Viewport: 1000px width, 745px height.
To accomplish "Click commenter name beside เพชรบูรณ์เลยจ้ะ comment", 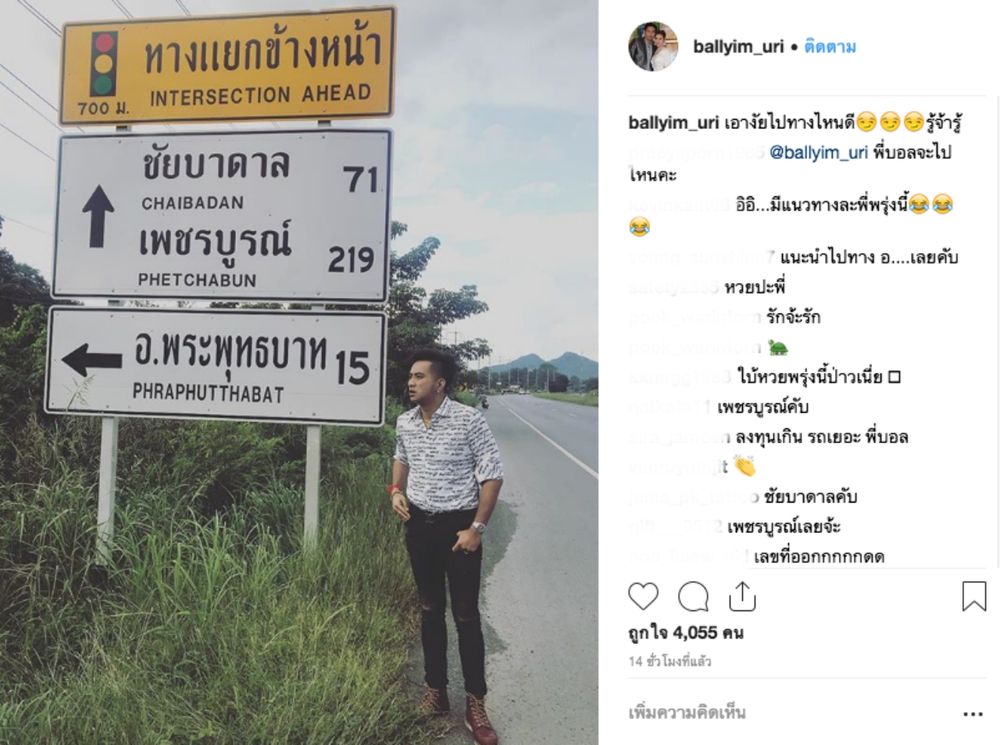I will (x=675, y=527).
